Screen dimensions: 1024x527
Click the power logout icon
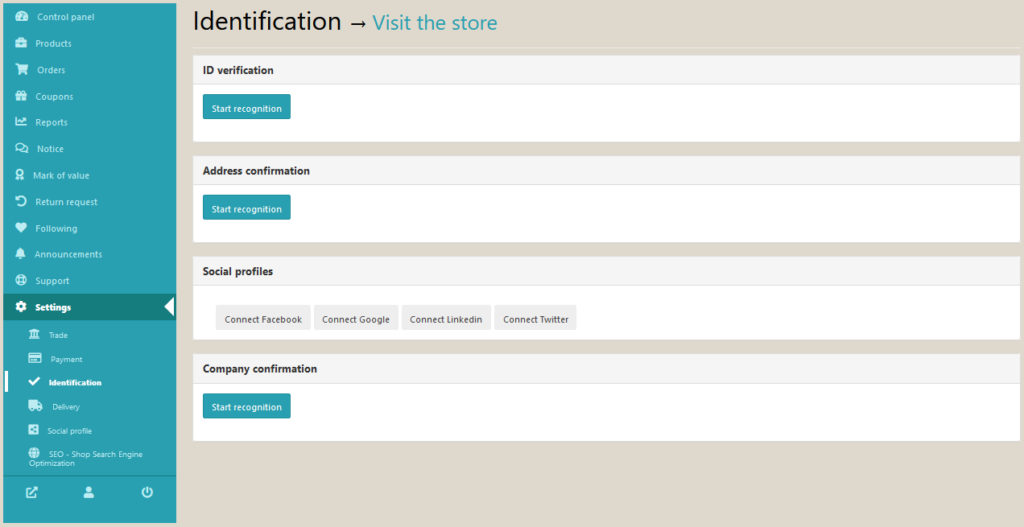point(147,492)
